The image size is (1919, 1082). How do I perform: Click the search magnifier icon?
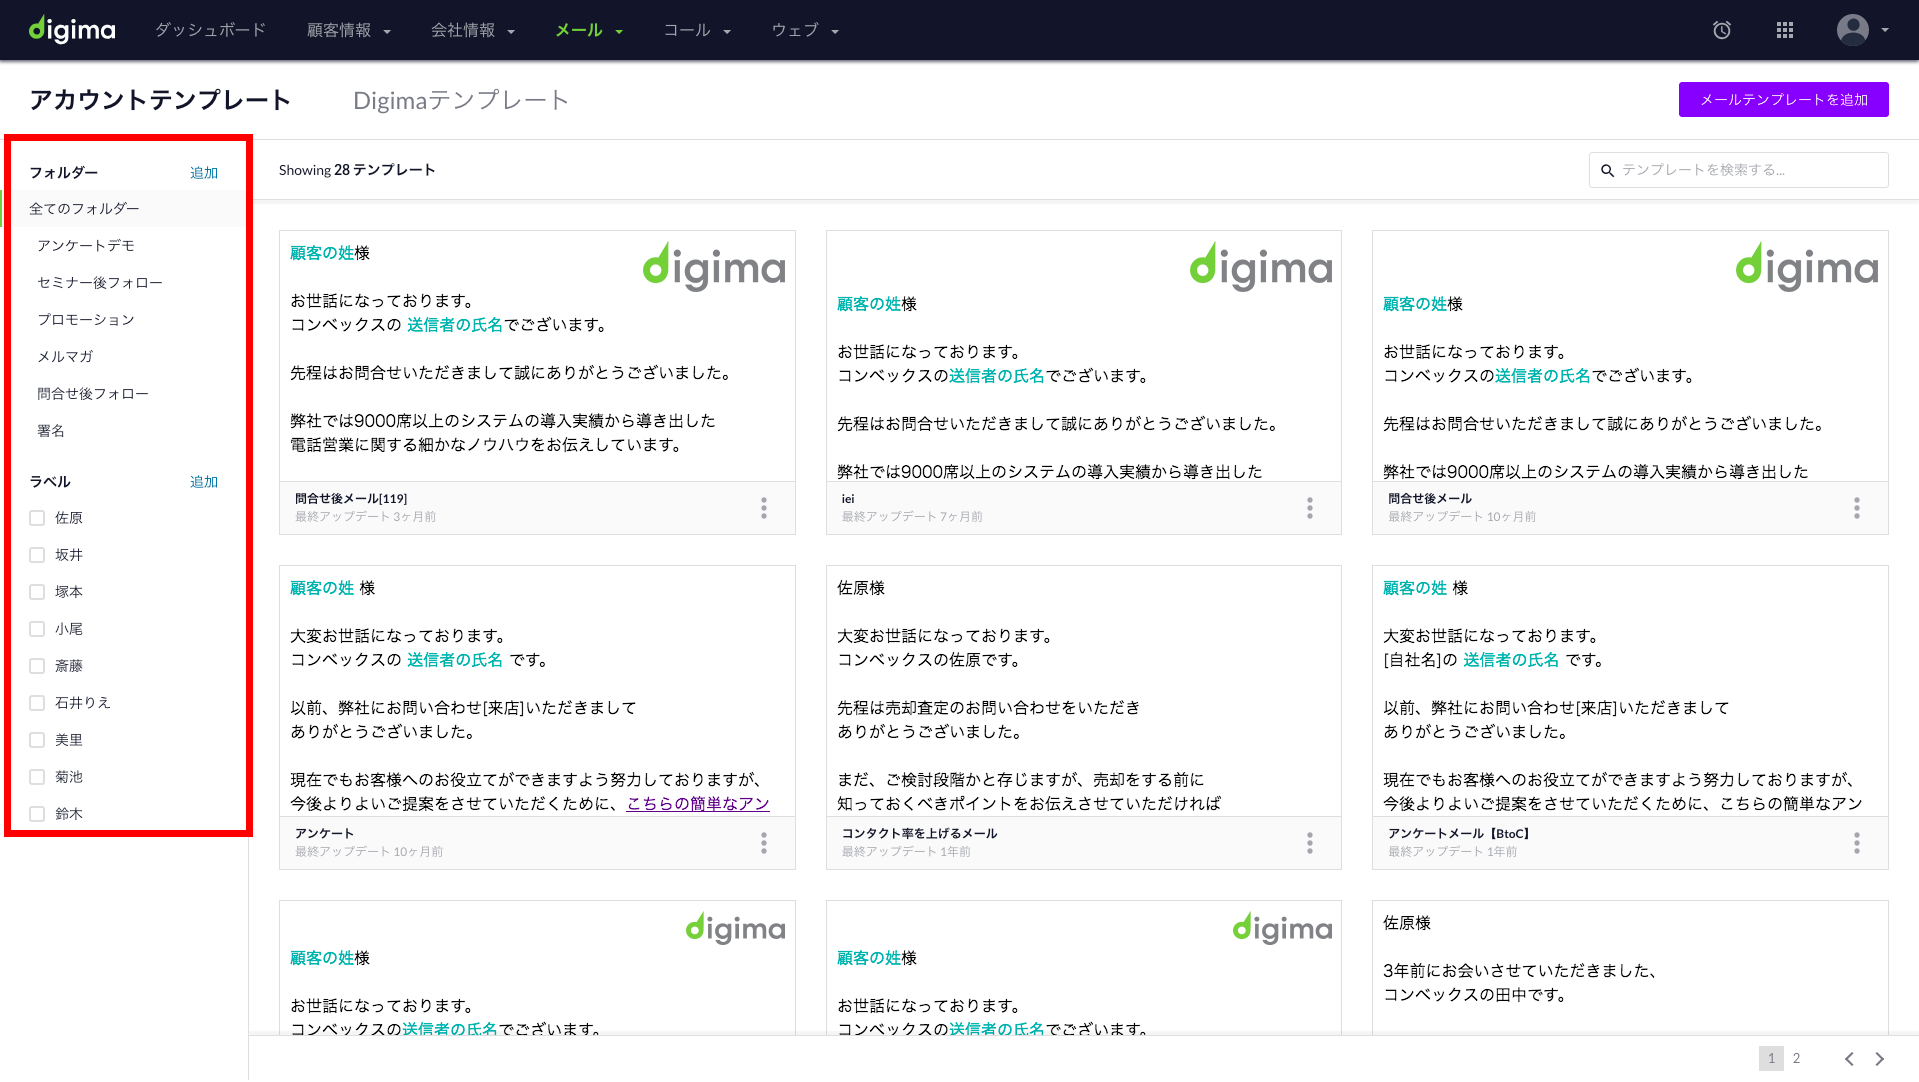click(x=1607, y=171)
